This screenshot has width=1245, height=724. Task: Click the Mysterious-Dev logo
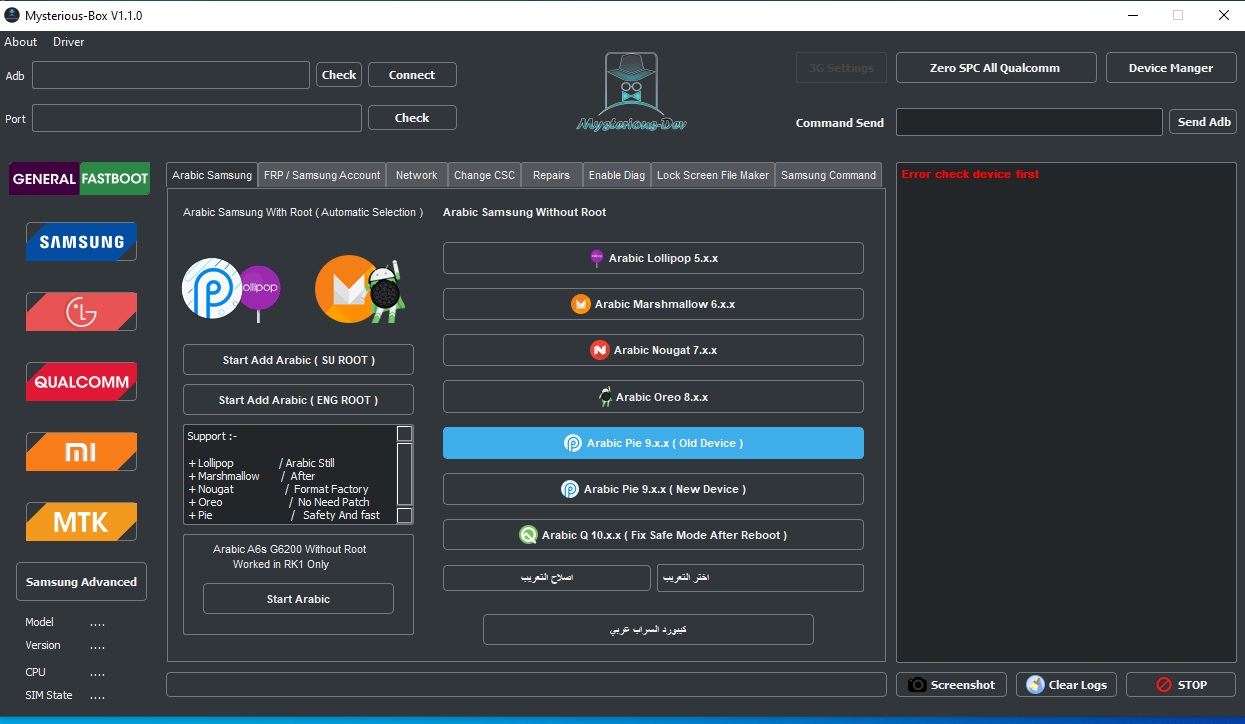[x=631, y=92]
